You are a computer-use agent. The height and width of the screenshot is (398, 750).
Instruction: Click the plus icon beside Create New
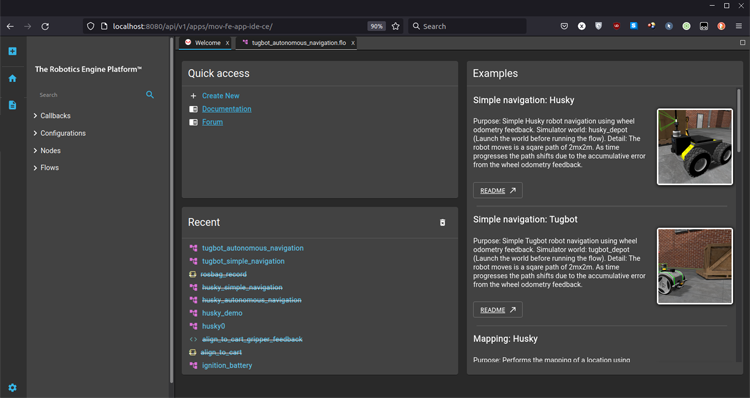(193, 96)
